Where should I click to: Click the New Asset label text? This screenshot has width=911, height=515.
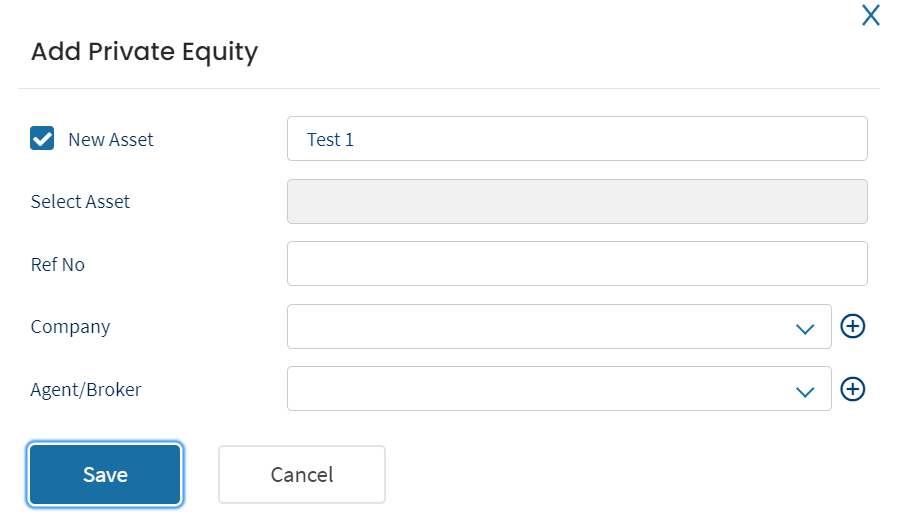tap(110, 140)
